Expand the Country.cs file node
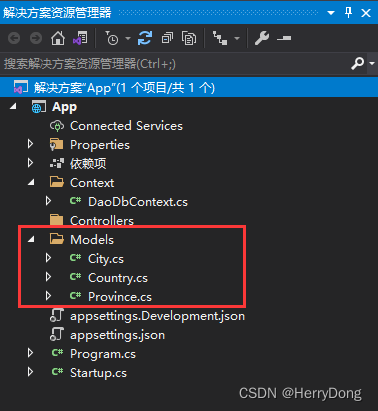The image size is (378, 411). (x=48, y=277)
